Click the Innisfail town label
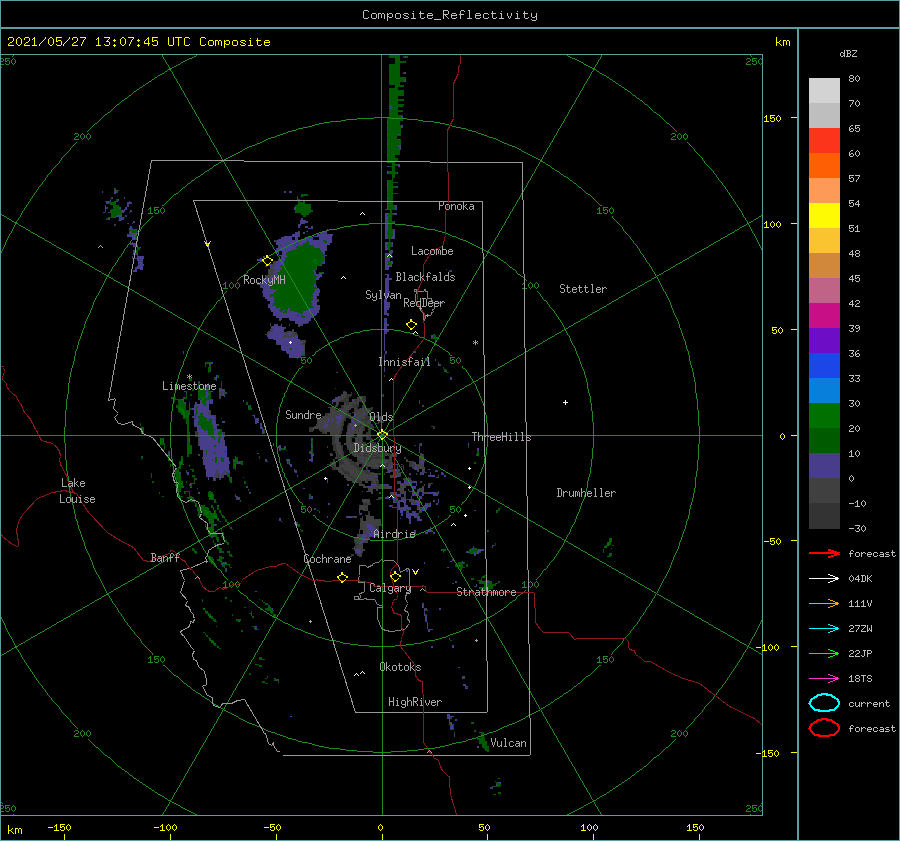 point(404,362)
